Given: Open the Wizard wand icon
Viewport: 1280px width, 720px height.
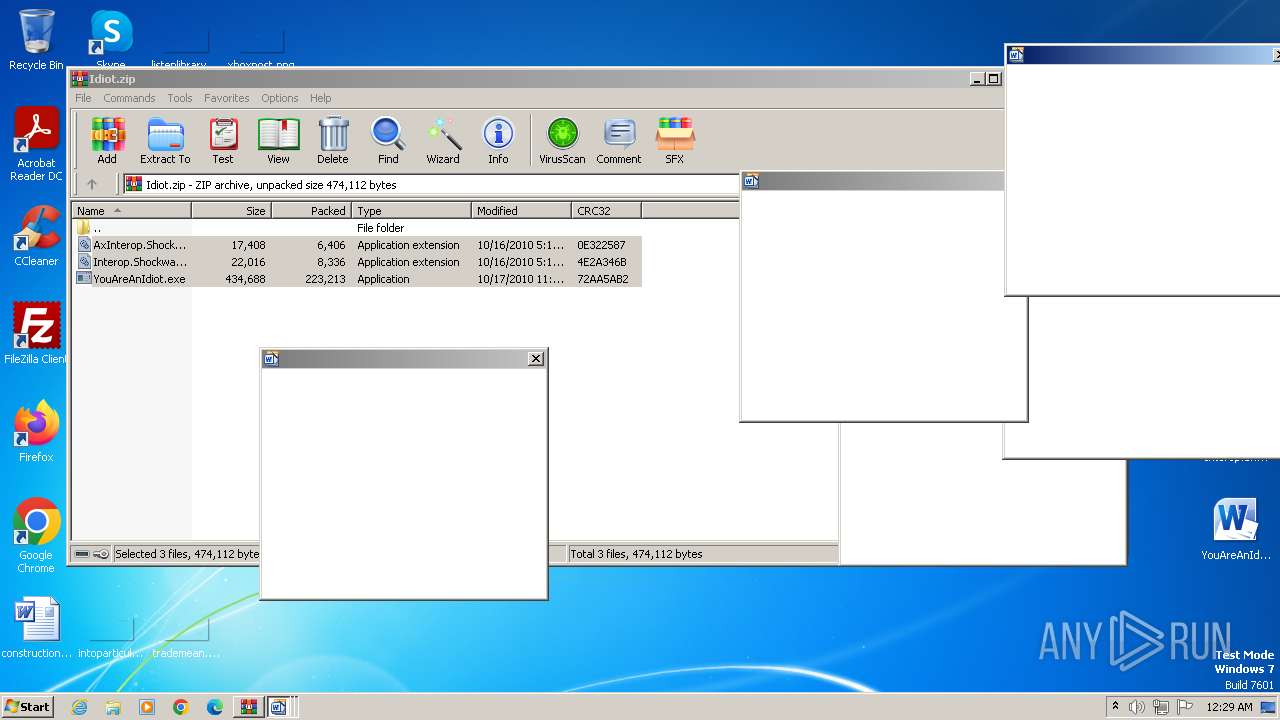Looking at the screenshot, I should (x=443, y=140).
